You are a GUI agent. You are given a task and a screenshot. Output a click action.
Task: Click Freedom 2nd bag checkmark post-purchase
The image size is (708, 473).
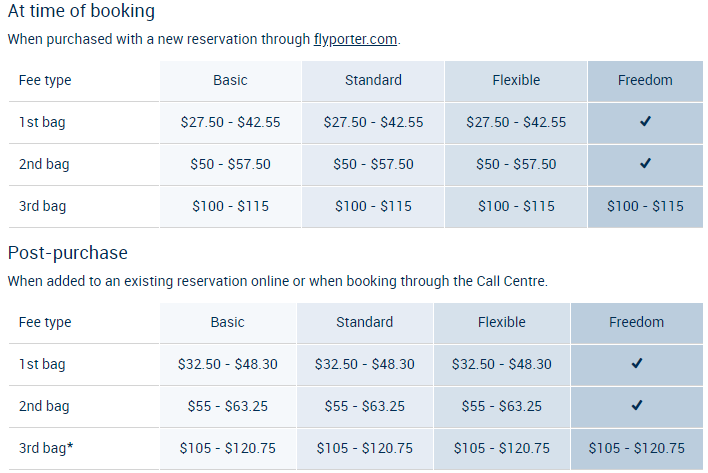637,406
